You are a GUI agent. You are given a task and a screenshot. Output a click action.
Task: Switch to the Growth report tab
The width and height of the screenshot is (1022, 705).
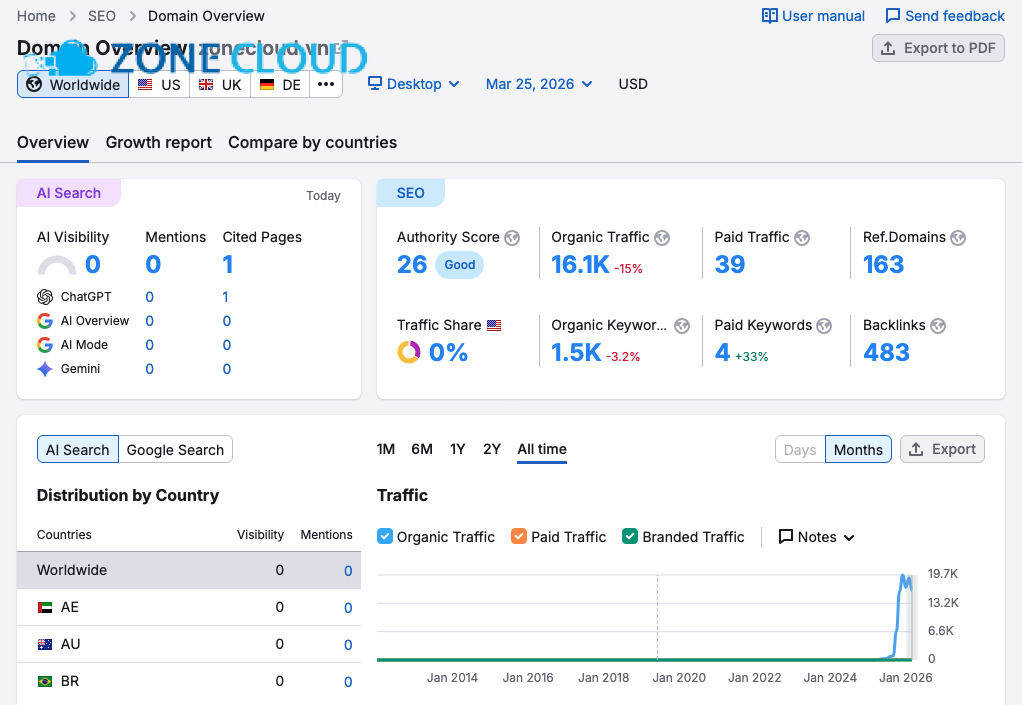pyautogui.click(x=158, y=142)
